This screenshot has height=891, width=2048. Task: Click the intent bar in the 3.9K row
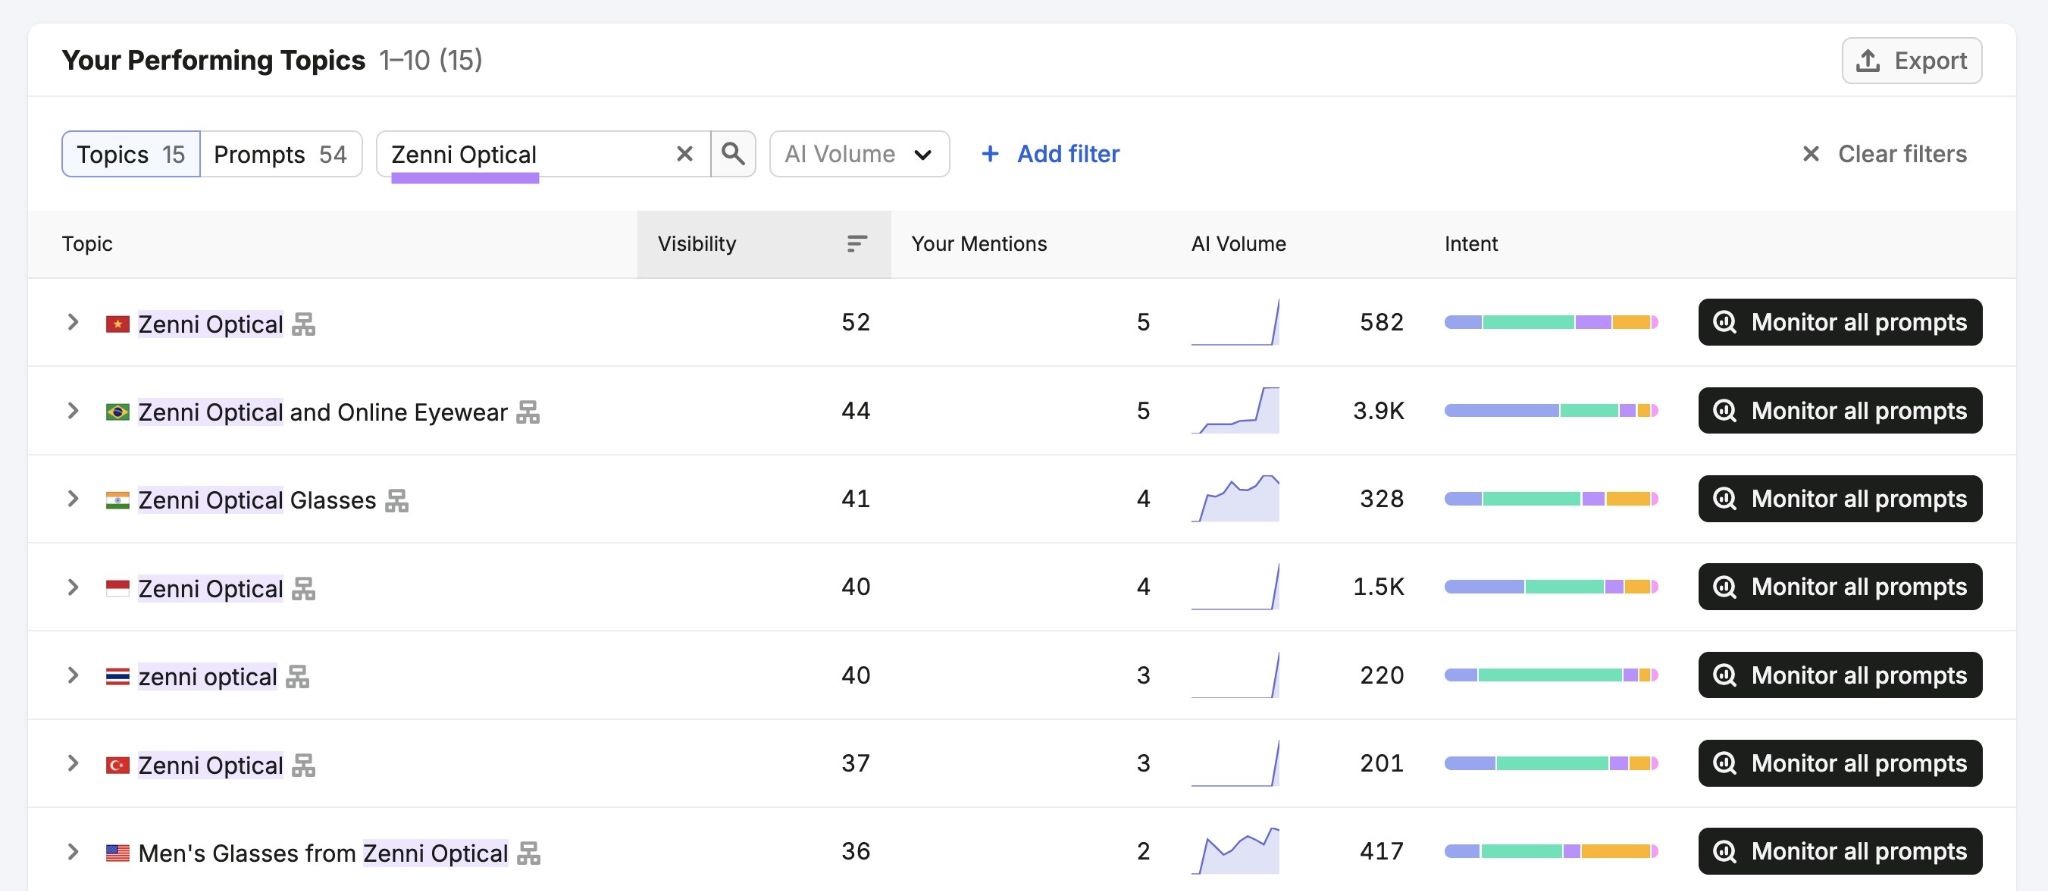click(x=1551, y=411)
